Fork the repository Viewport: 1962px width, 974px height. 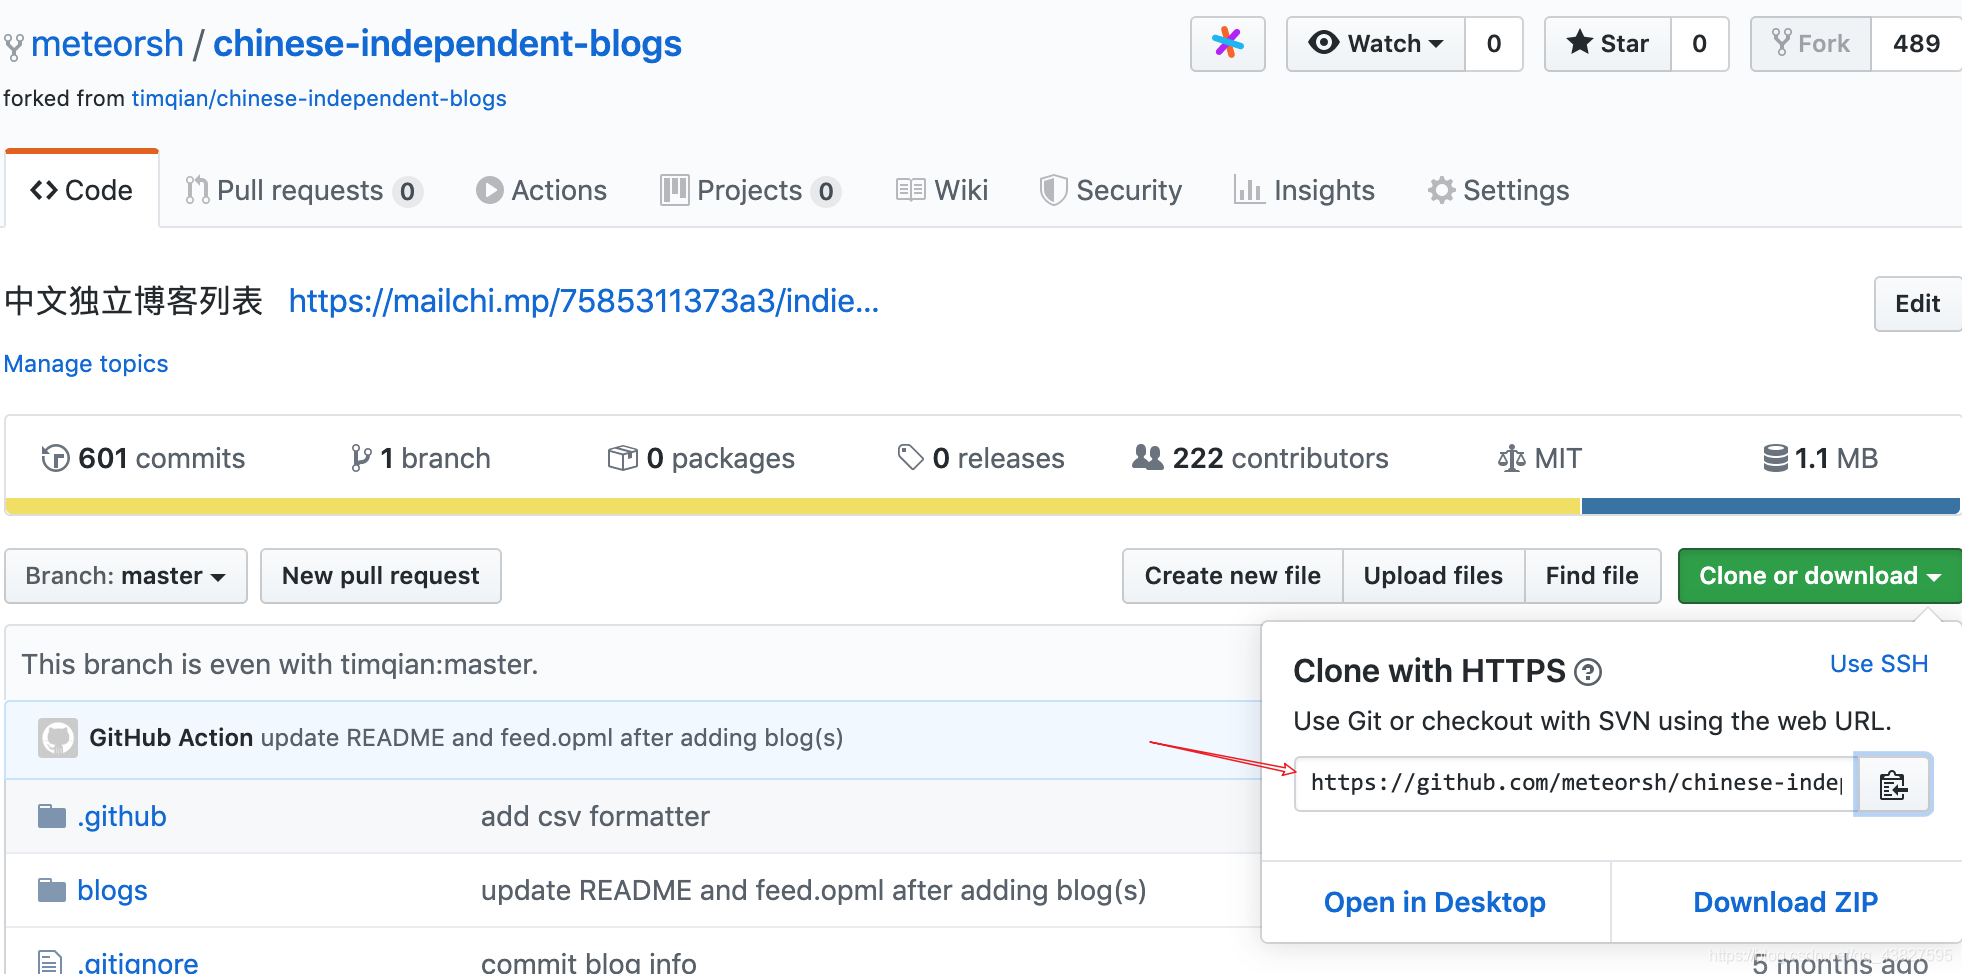[1811, 43]
